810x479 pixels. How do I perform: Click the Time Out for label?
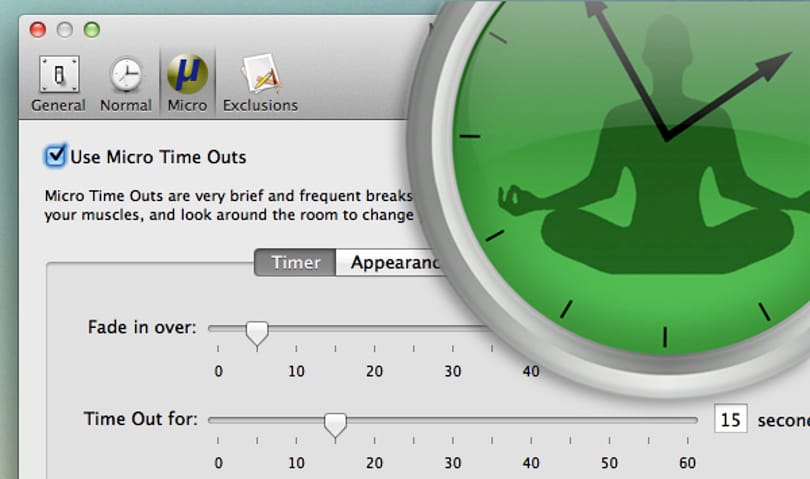click(141, 419)
